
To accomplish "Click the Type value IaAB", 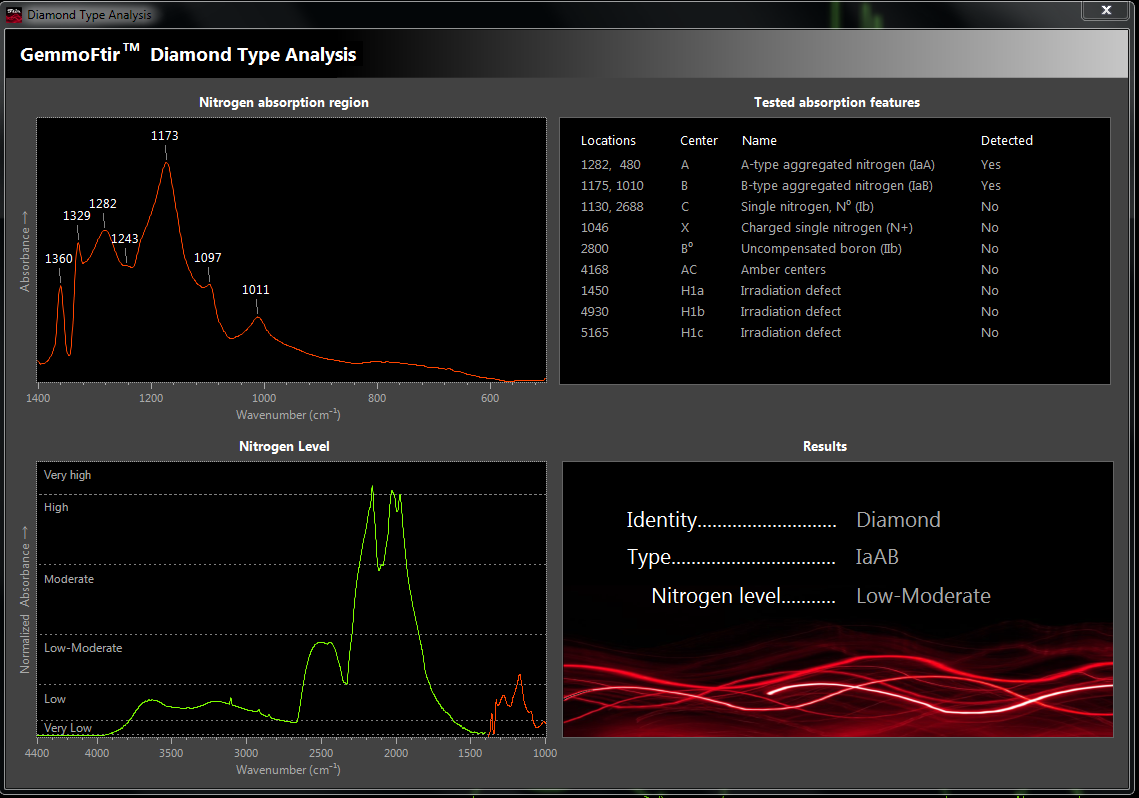I will point(877,557).
